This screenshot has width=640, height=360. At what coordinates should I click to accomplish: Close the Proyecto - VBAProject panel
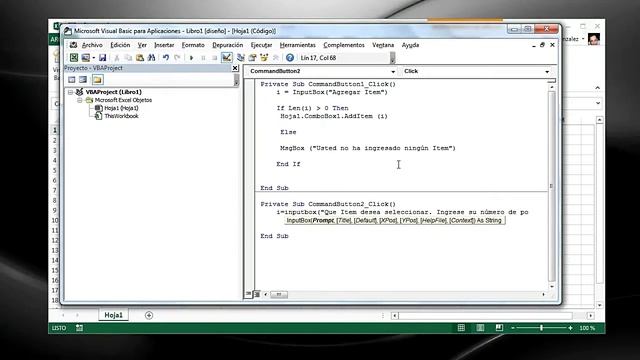235,68
